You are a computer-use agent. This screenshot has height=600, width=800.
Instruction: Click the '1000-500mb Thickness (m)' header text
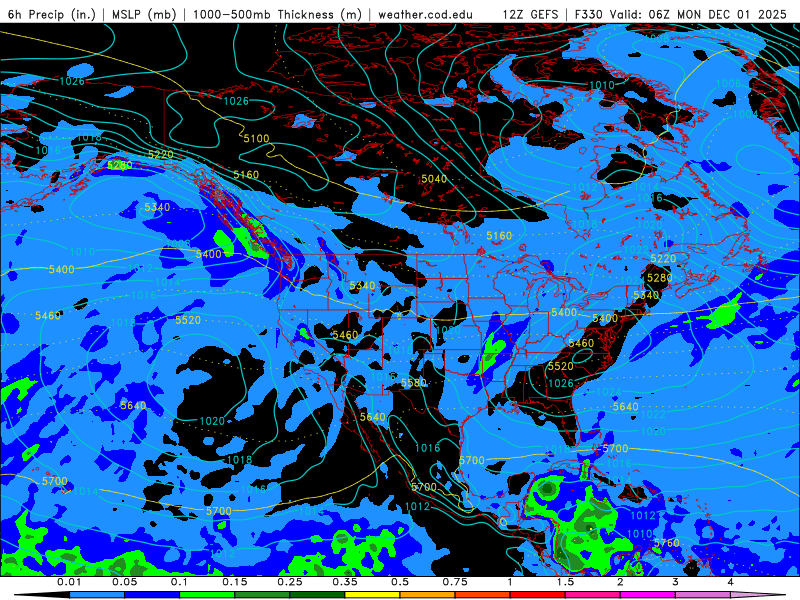coord(277,14)
